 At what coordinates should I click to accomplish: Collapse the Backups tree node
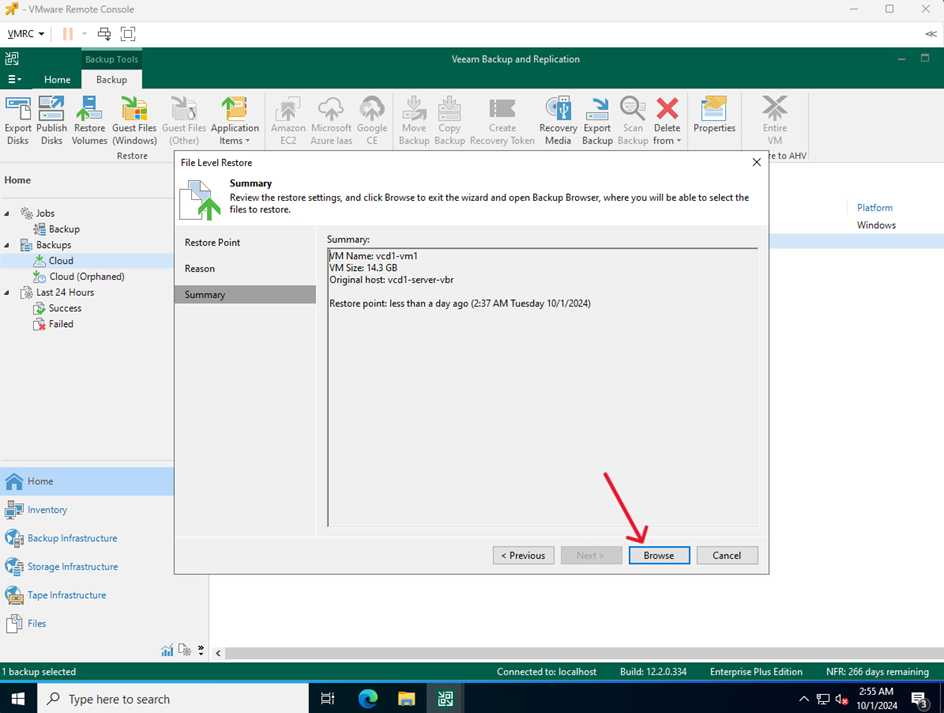click(x=9, y=245)
